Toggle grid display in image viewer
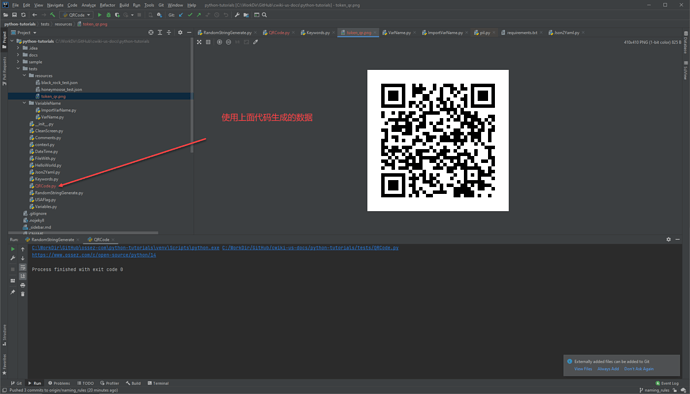 [x=208, y=42]
